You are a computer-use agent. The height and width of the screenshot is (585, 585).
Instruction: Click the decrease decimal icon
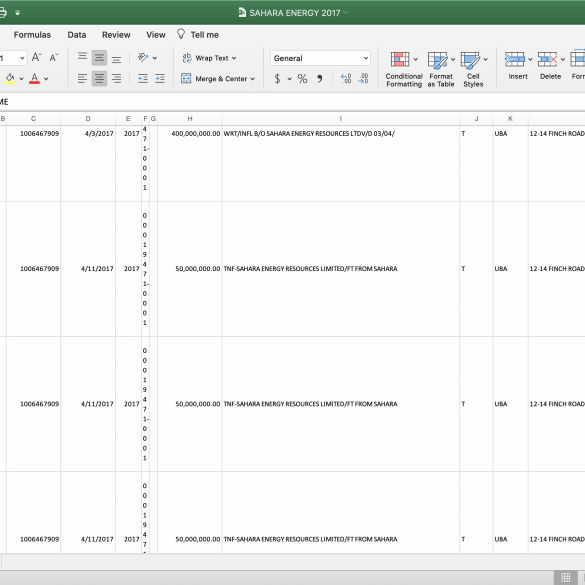(363, 78)
